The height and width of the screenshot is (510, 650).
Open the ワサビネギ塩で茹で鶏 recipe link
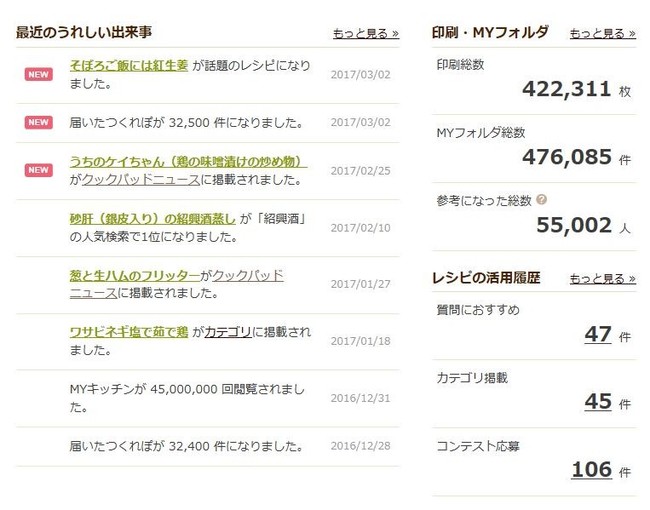tap(129, 332)
